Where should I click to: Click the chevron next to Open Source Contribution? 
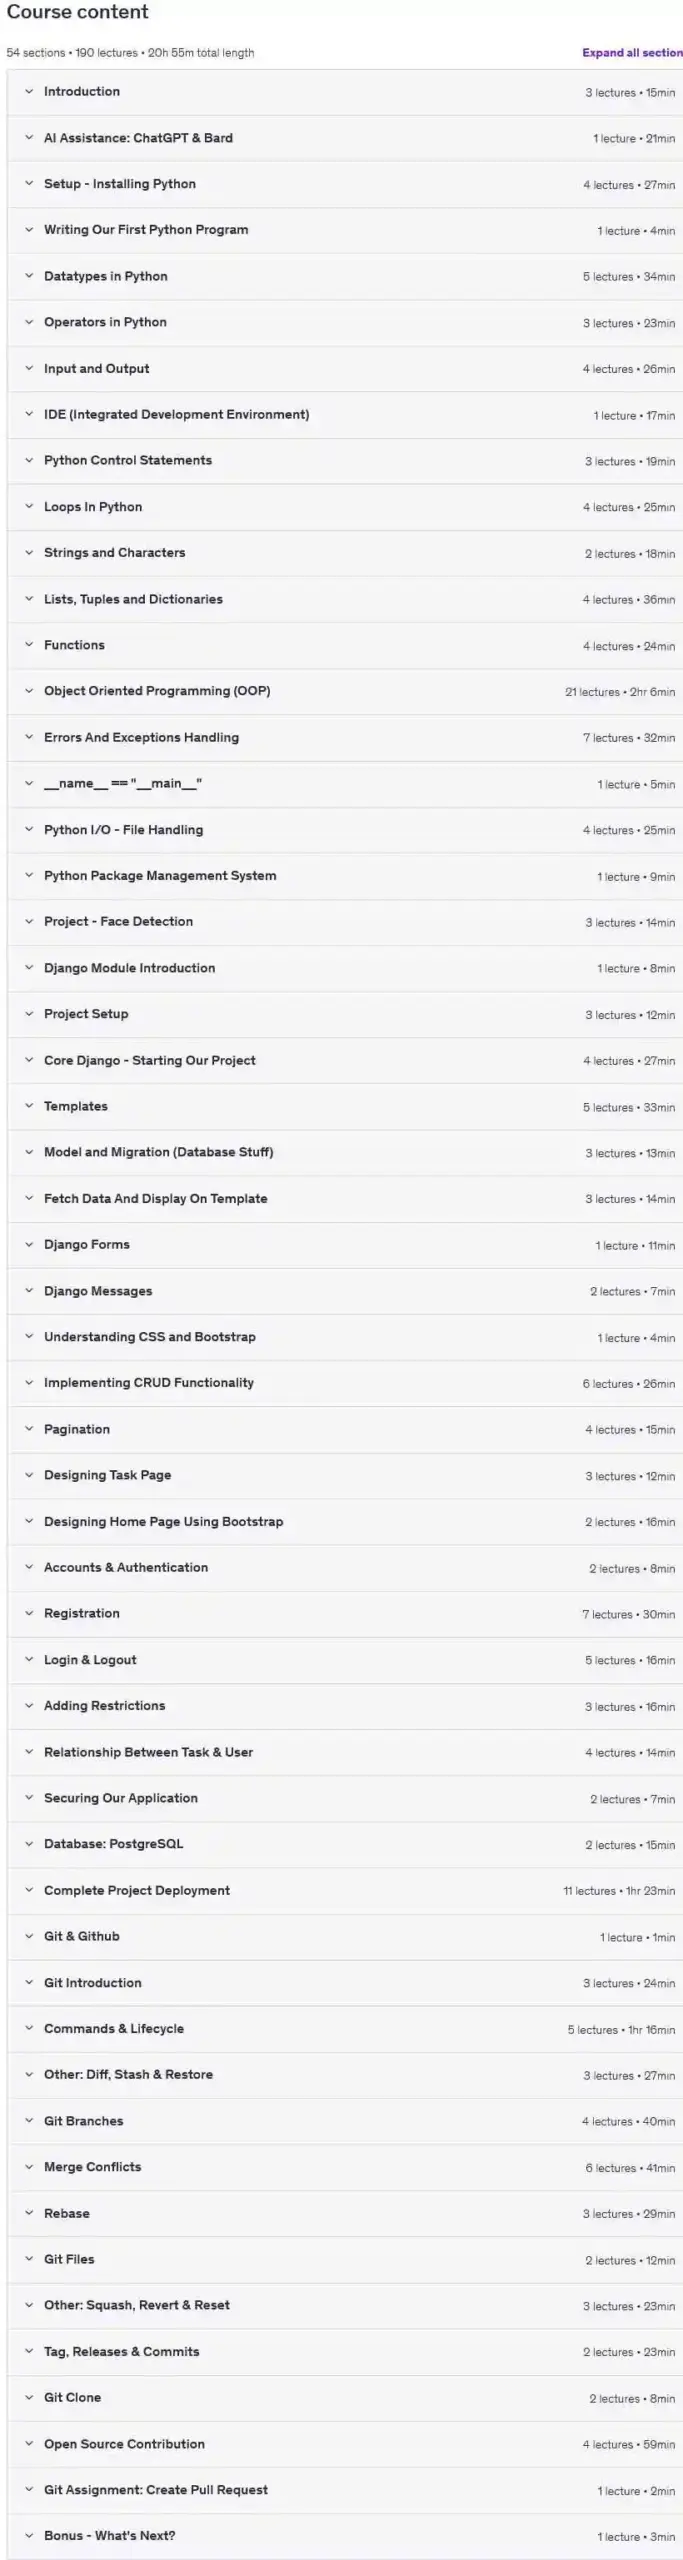[x=29, y=2444]
